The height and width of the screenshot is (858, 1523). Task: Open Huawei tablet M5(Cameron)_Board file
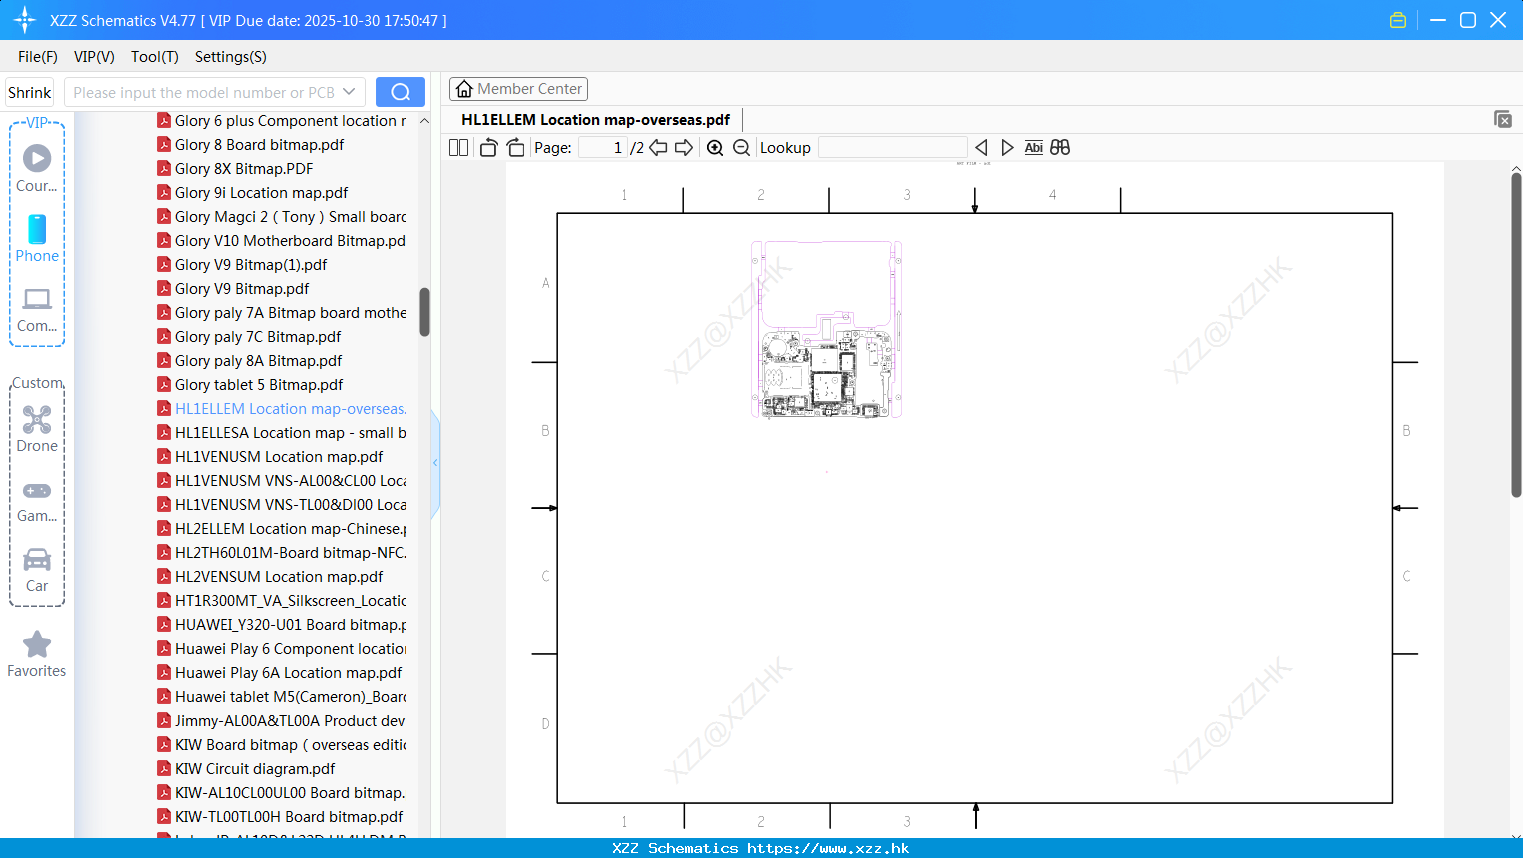click(x=281, y=697)
